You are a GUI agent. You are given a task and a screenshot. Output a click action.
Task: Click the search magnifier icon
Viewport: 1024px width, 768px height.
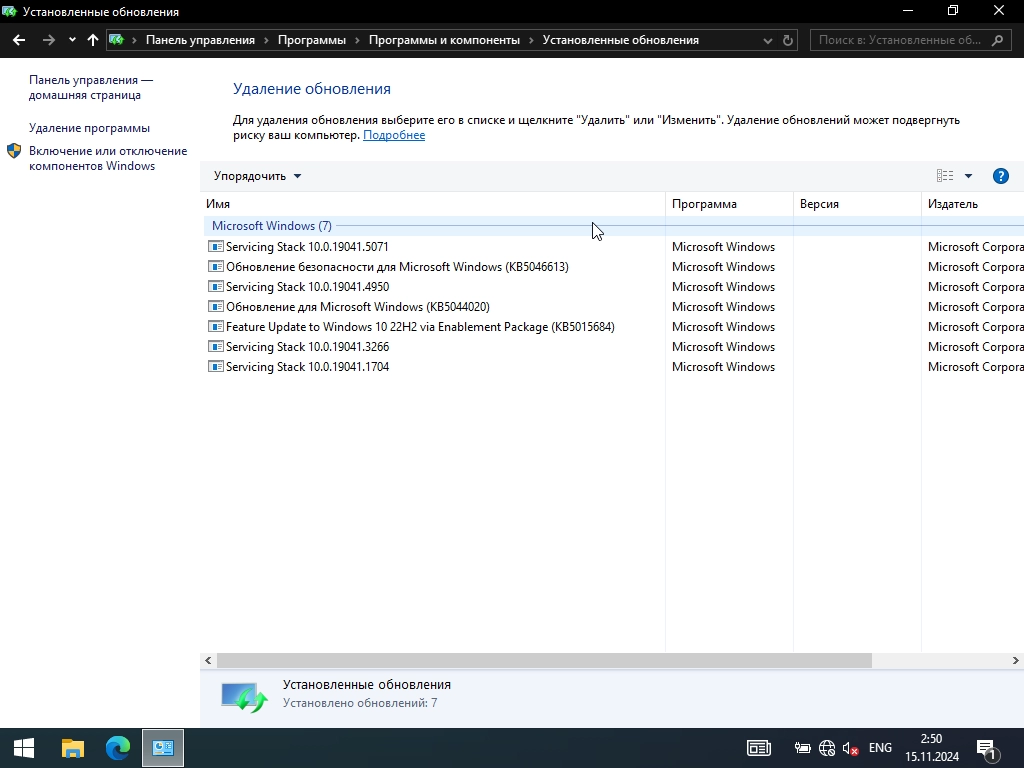(997, 40)
